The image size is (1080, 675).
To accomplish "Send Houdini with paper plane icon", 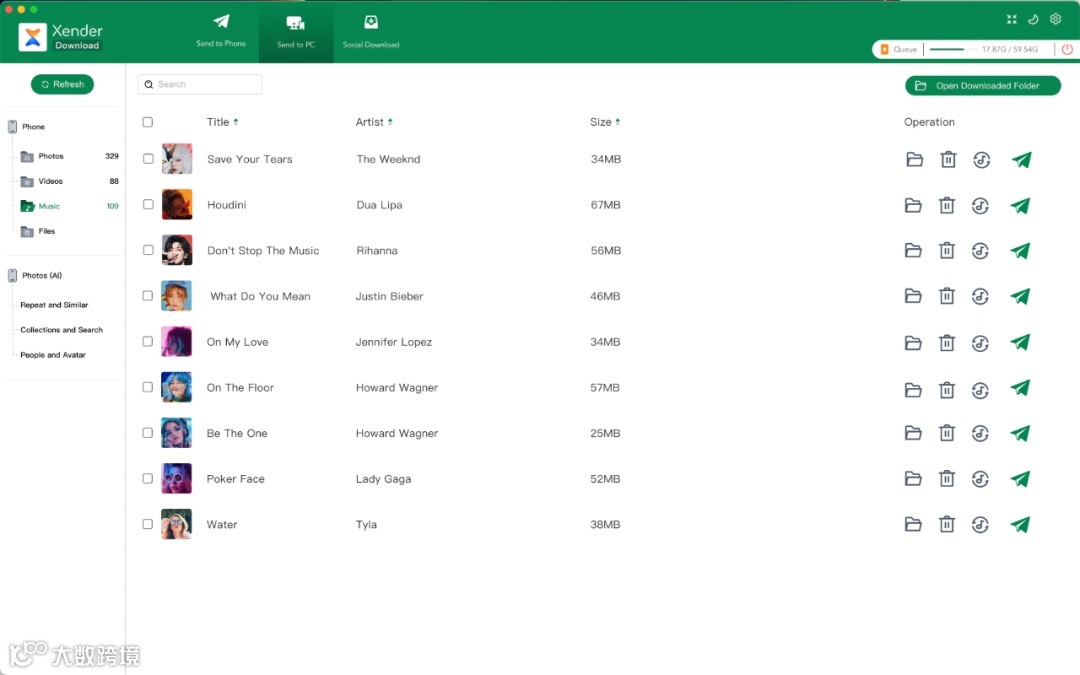I will click(x=1020, y=205).
